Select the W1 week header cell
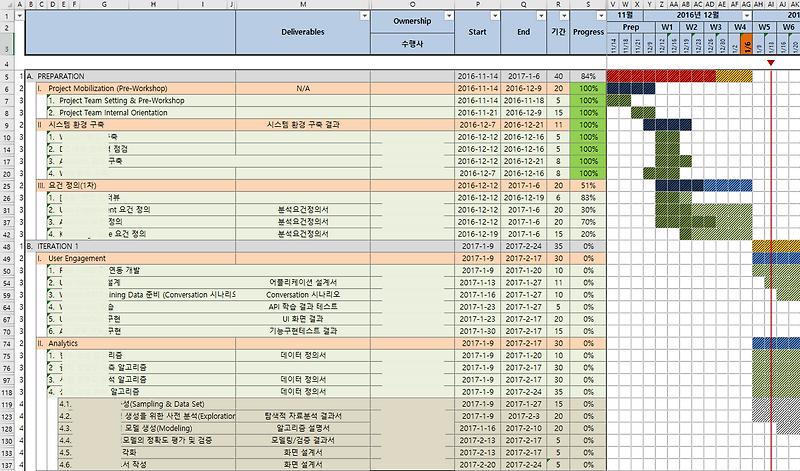The height and width of the screenshot is (471, 800). click(667, 27)
